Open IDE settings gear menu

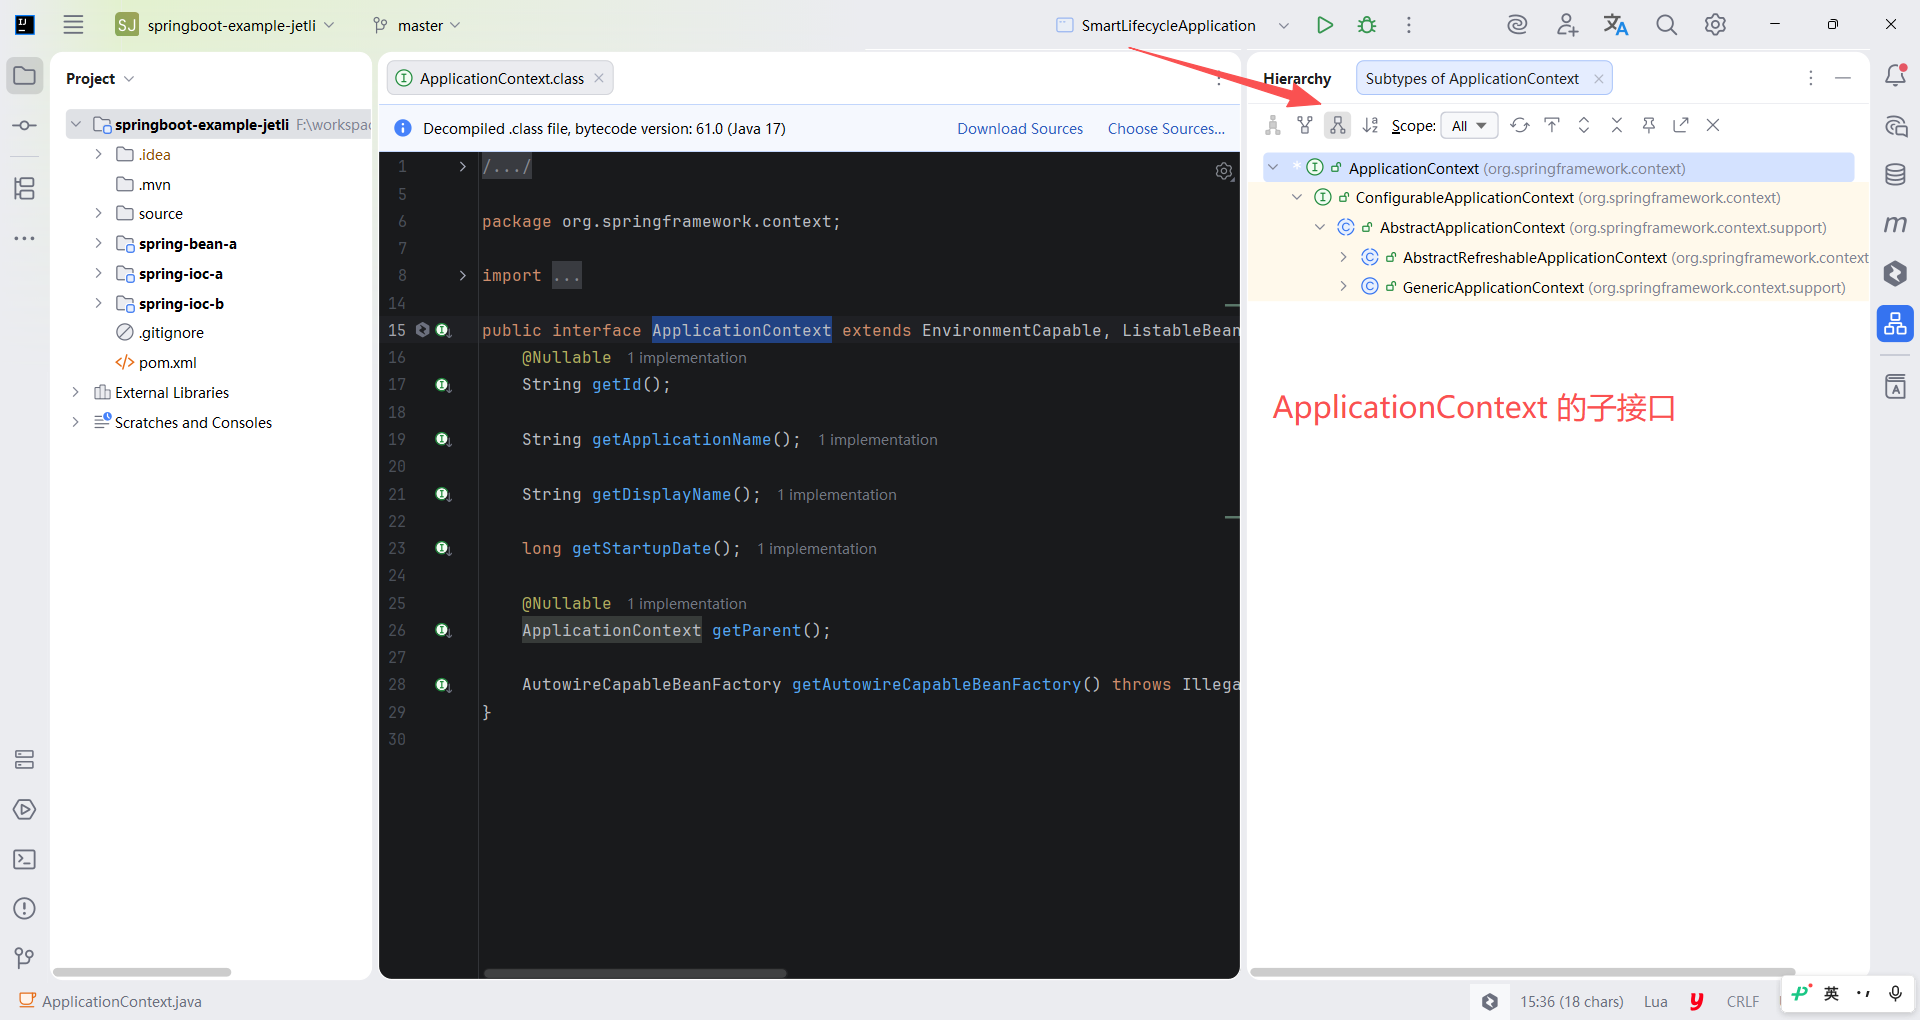1715,25
